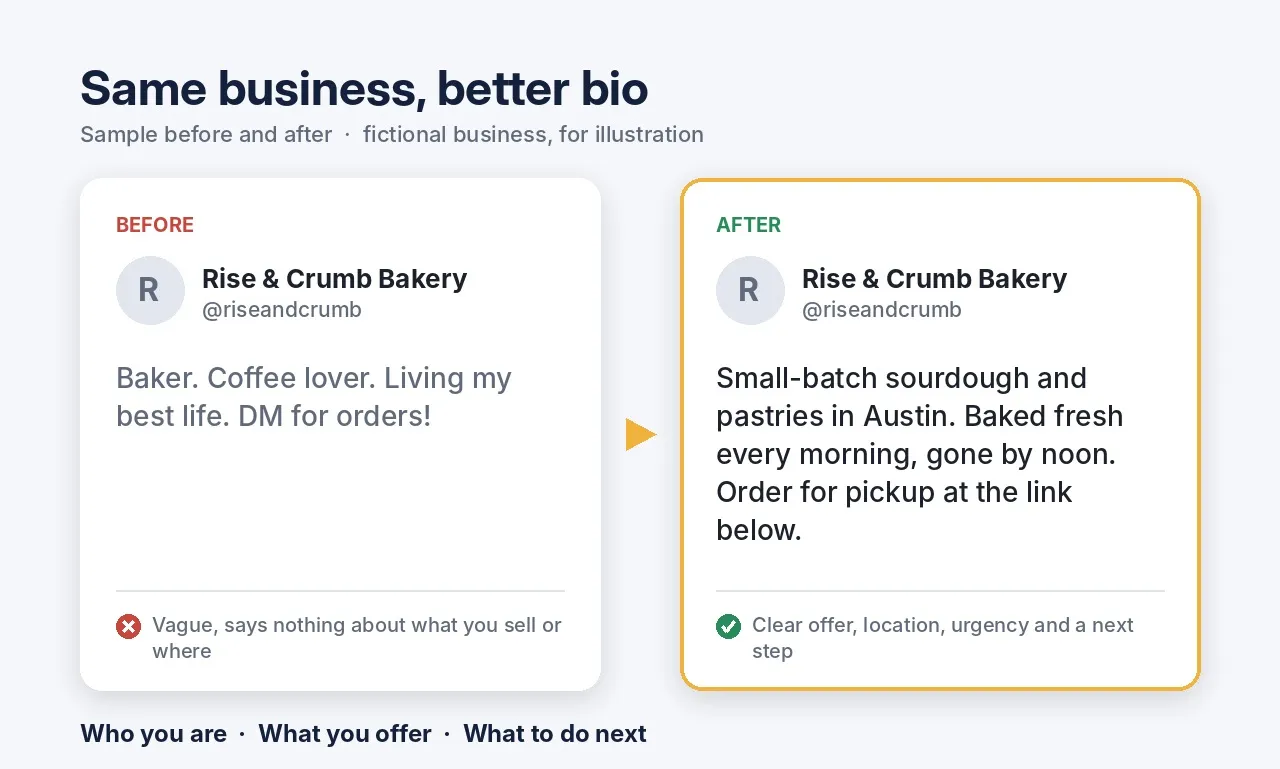
Task: Click Rise & Crumb Bakery name in Before card
Action: pos(334,278)
